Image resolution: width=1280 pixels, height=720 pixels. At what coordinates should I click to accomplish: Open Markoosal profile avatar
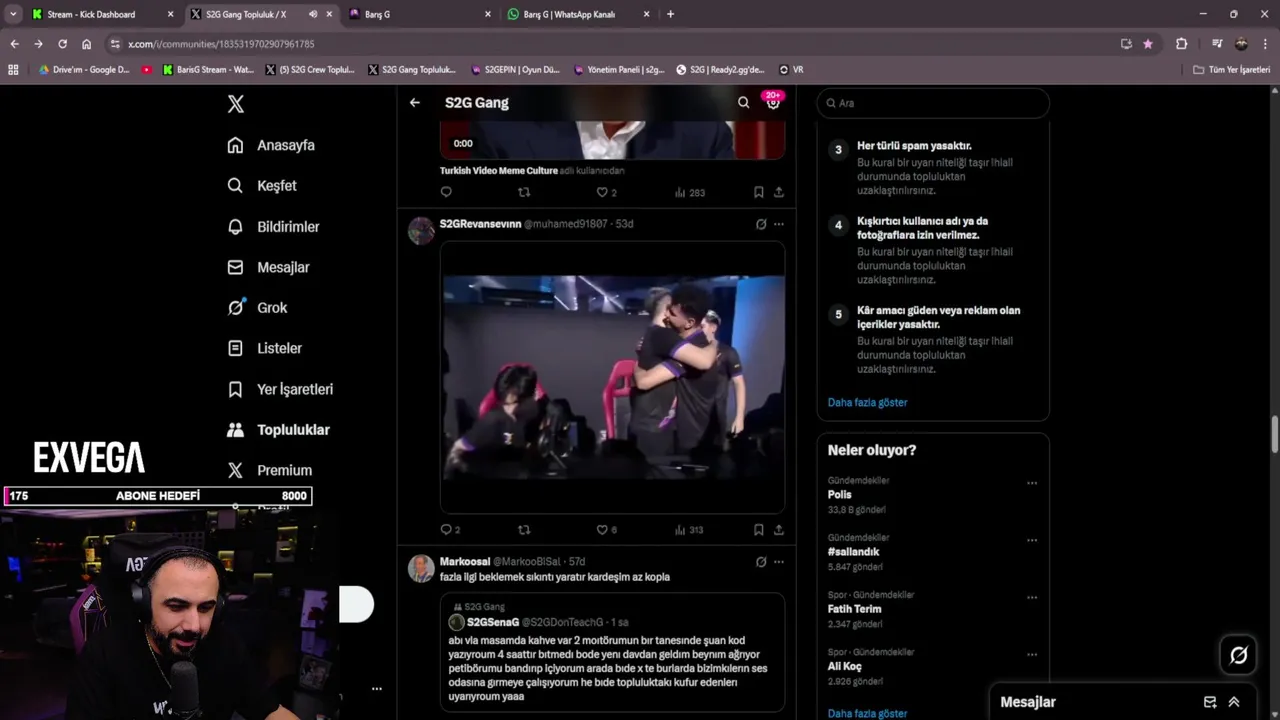point(422,568)
